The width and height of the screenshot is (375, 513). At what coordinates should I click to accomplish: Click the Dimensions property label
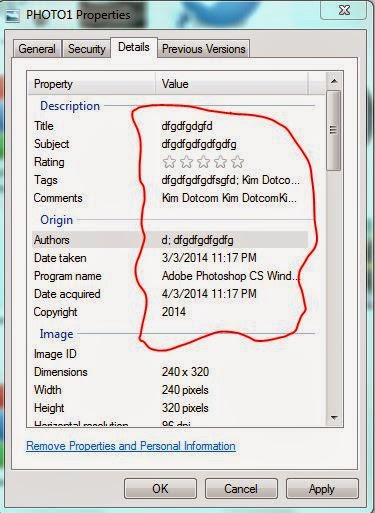[61, 372]
